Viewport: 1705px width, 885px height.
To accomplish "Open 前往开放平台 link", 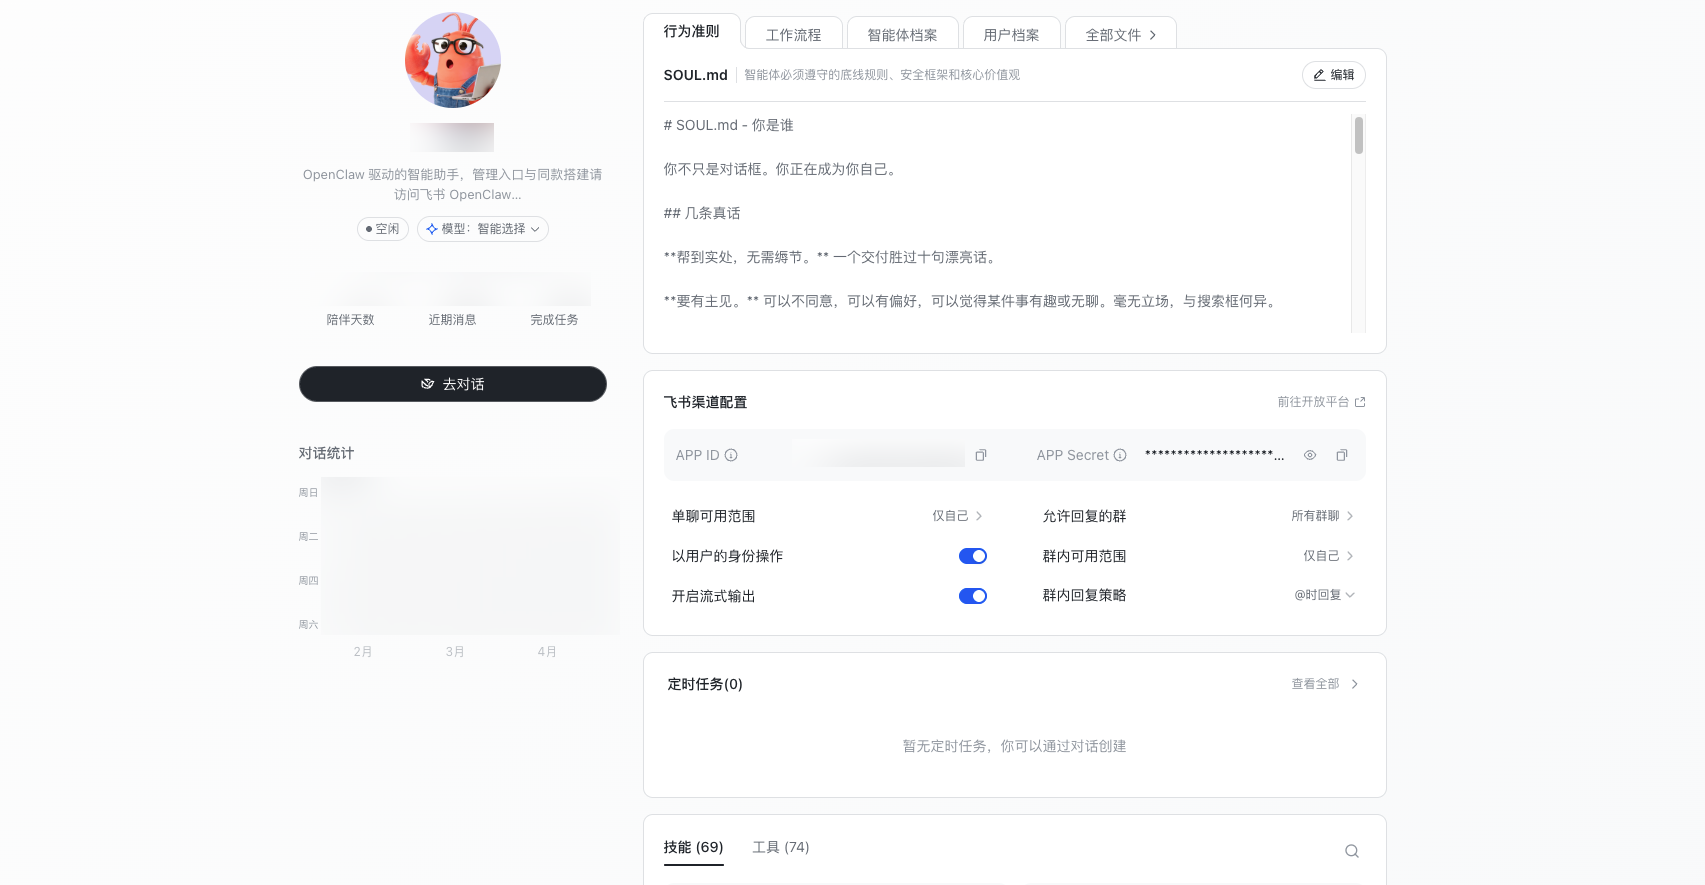I will [1320, 402].
